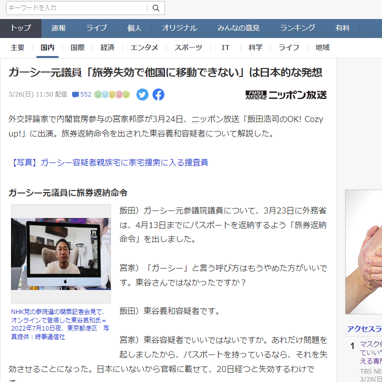Focus the キーワードを入力 search field
The image size is (382, 382).
tap(77, 8)
